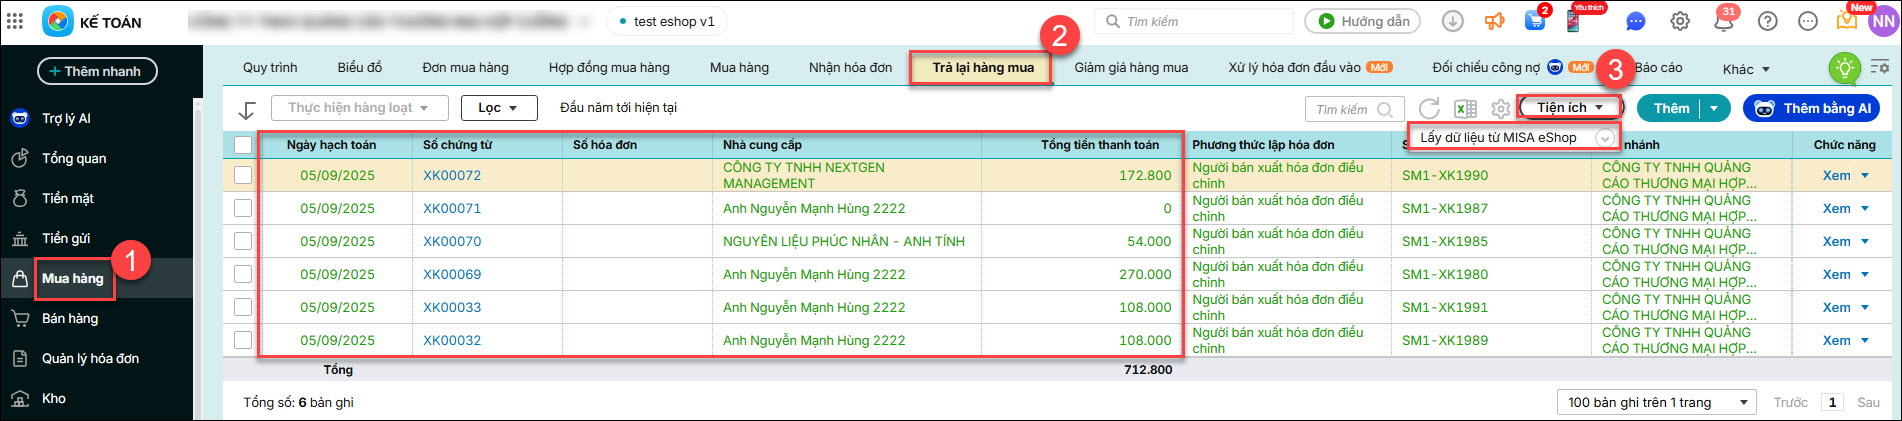Screen dimensions: 1902x421
Task: Expand the Tiện ích dropdown
Action: [1570, 108]
